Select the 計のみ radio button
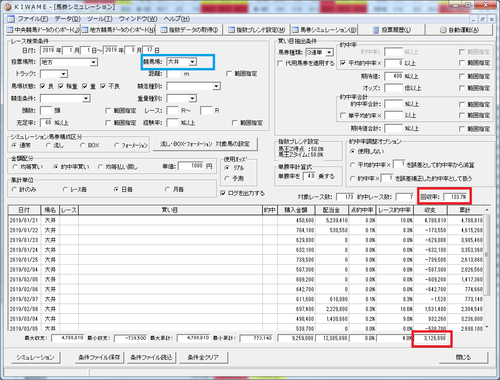This screenshot has height=380, width=500. (x=14, y=189)
